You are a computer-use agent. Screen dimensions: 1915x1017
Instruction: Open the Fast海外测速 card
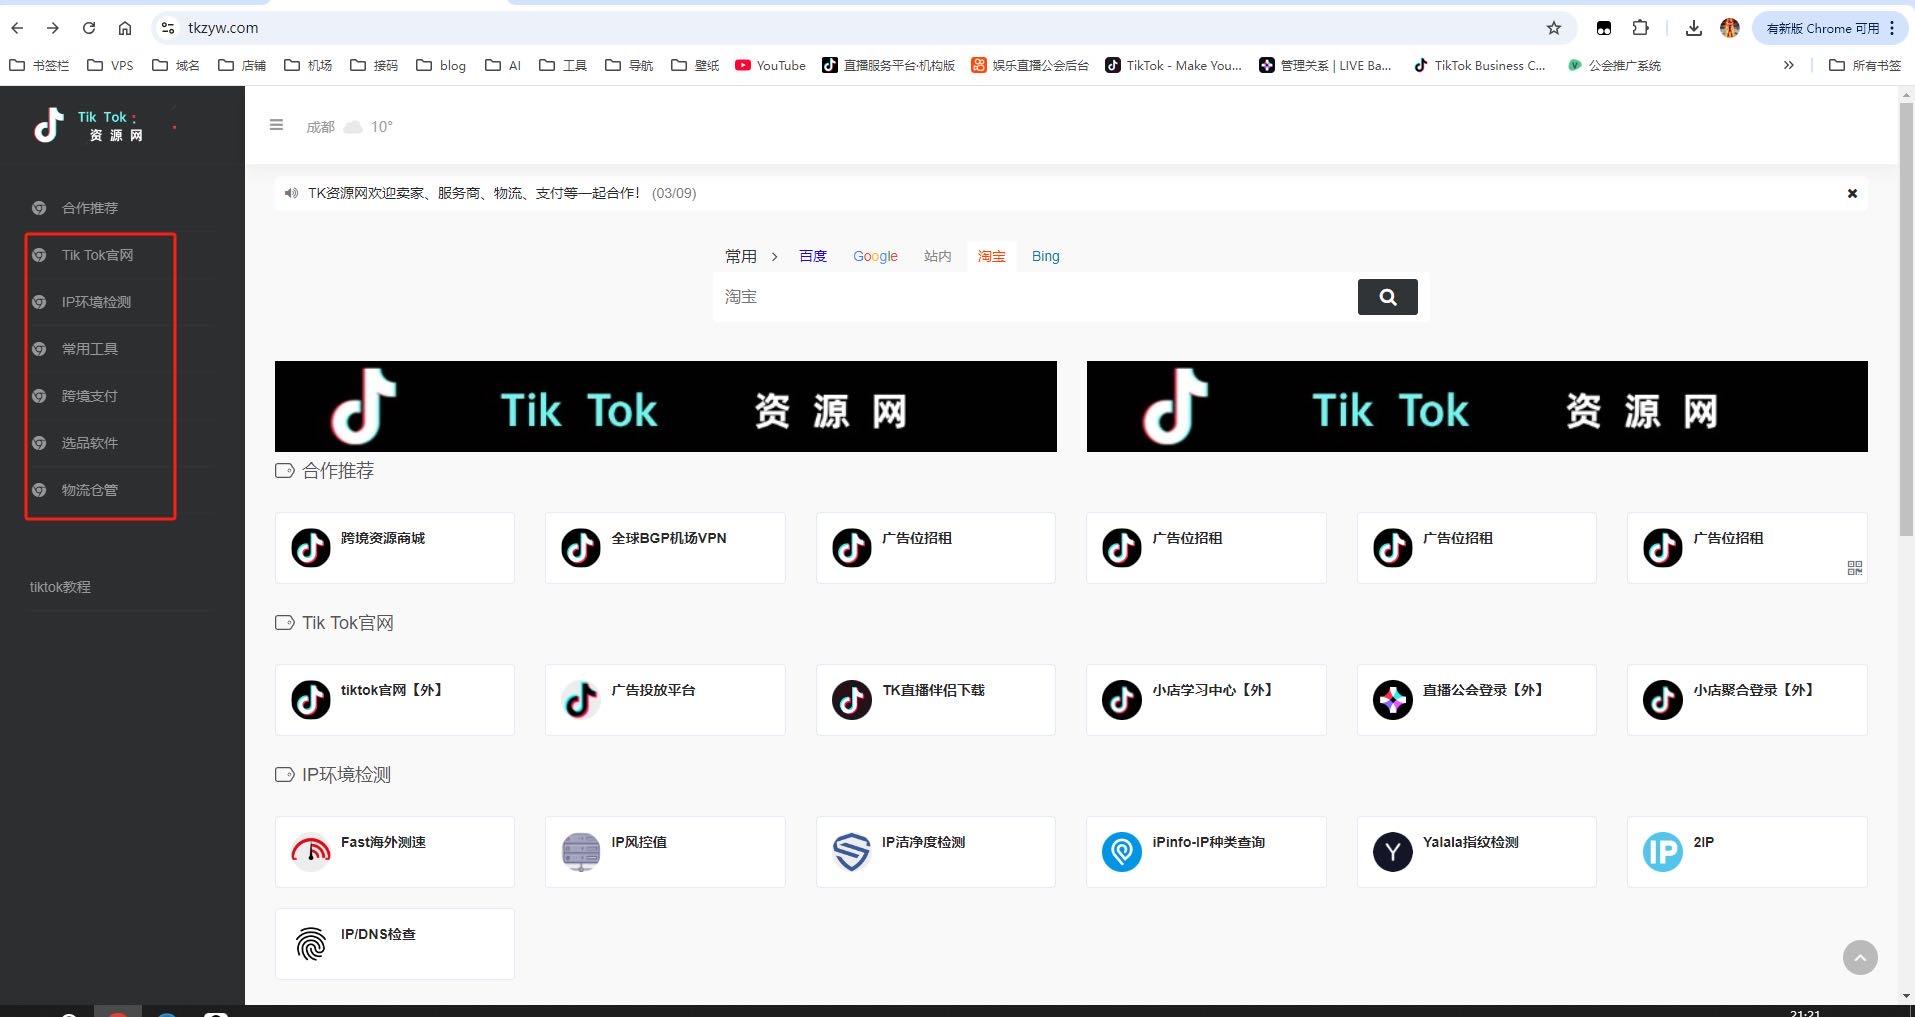pos(395,852)
